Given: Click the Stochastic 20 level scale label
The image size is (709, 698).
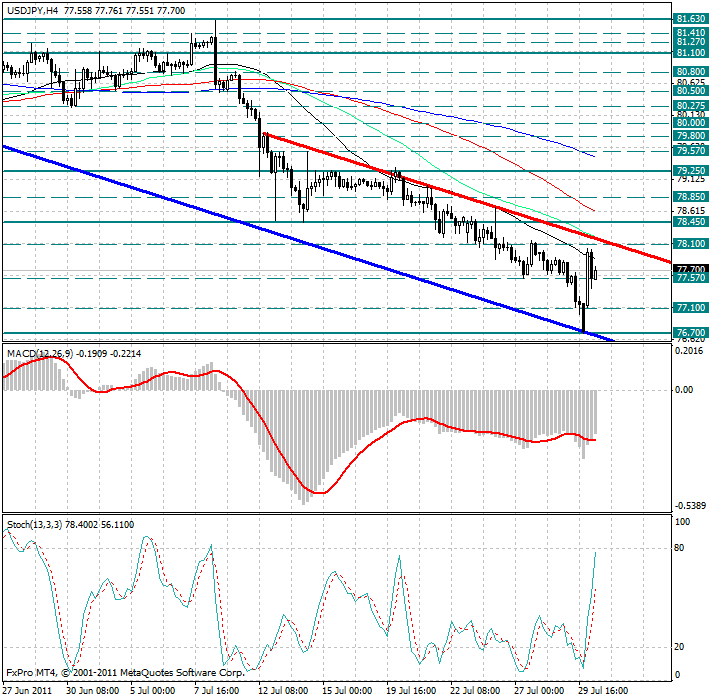Looking at the screenshot, I should click(x=681, y=646).
